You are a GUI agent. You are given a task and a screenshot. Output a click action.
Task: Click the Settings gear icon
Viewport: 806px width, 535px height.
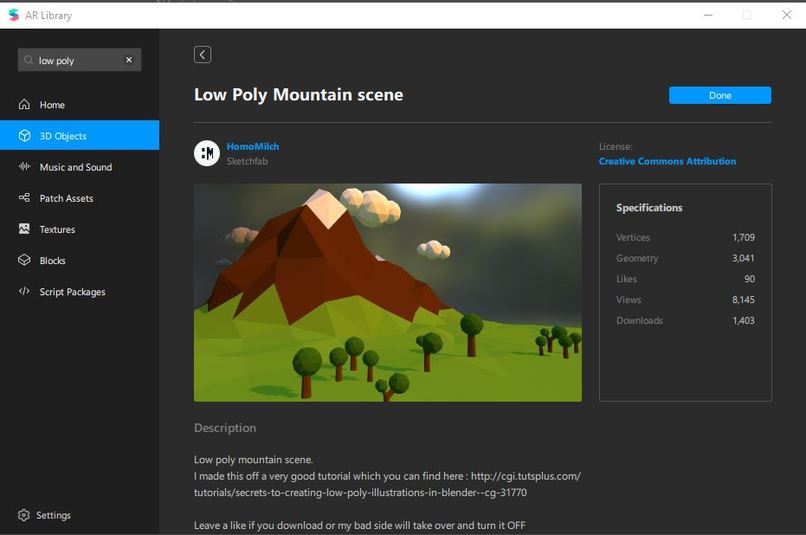pos(24,515)
